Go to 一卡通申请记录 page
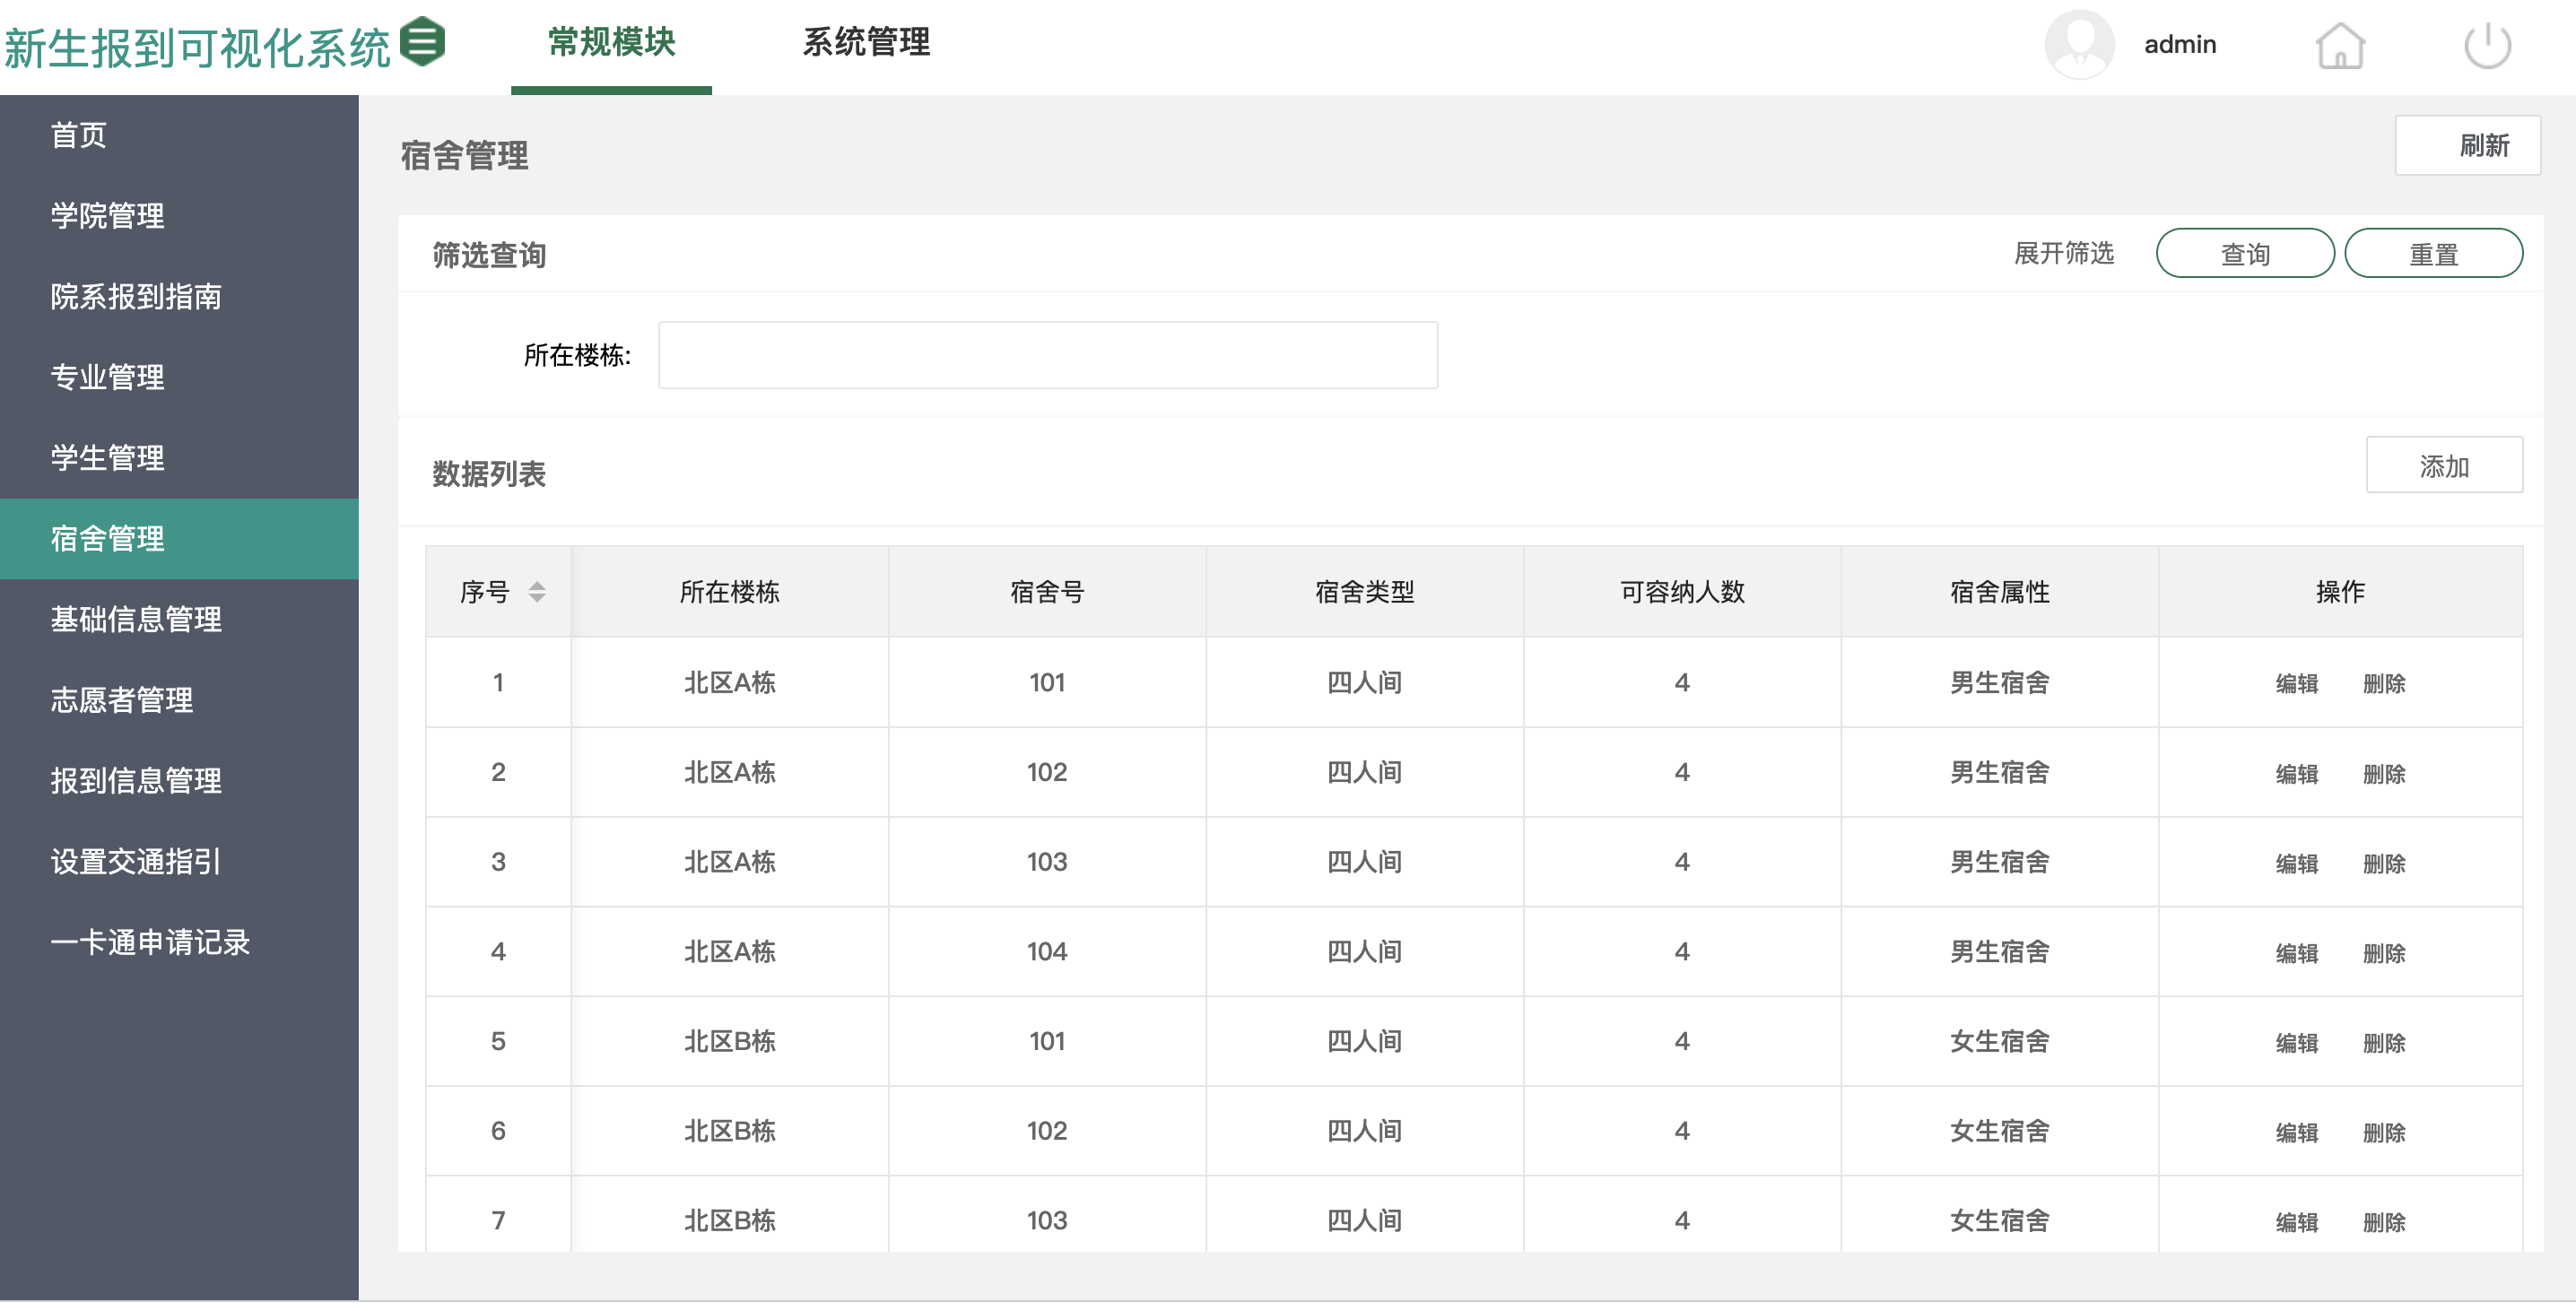2576x1311 pixels. (150, 942)
